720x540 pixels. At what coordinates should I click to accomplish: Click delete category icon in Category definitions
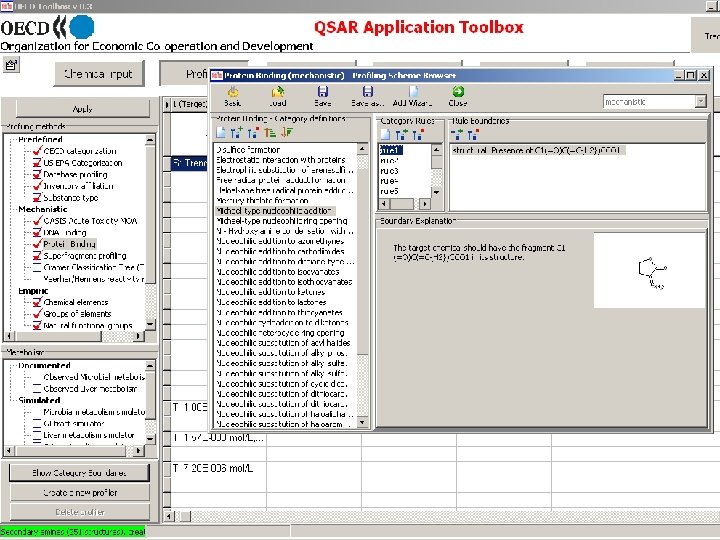point(253,133)
